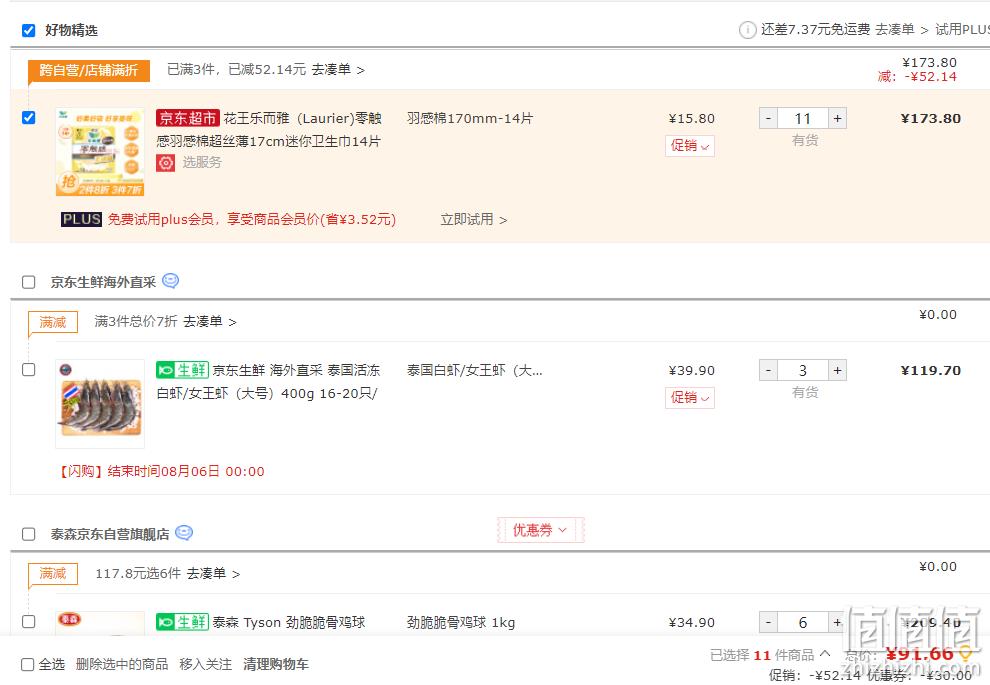This screenshot has height=685, width=990.
Task: Click 移入关注 to move items to favorites
Action: (x=205, y=664)
